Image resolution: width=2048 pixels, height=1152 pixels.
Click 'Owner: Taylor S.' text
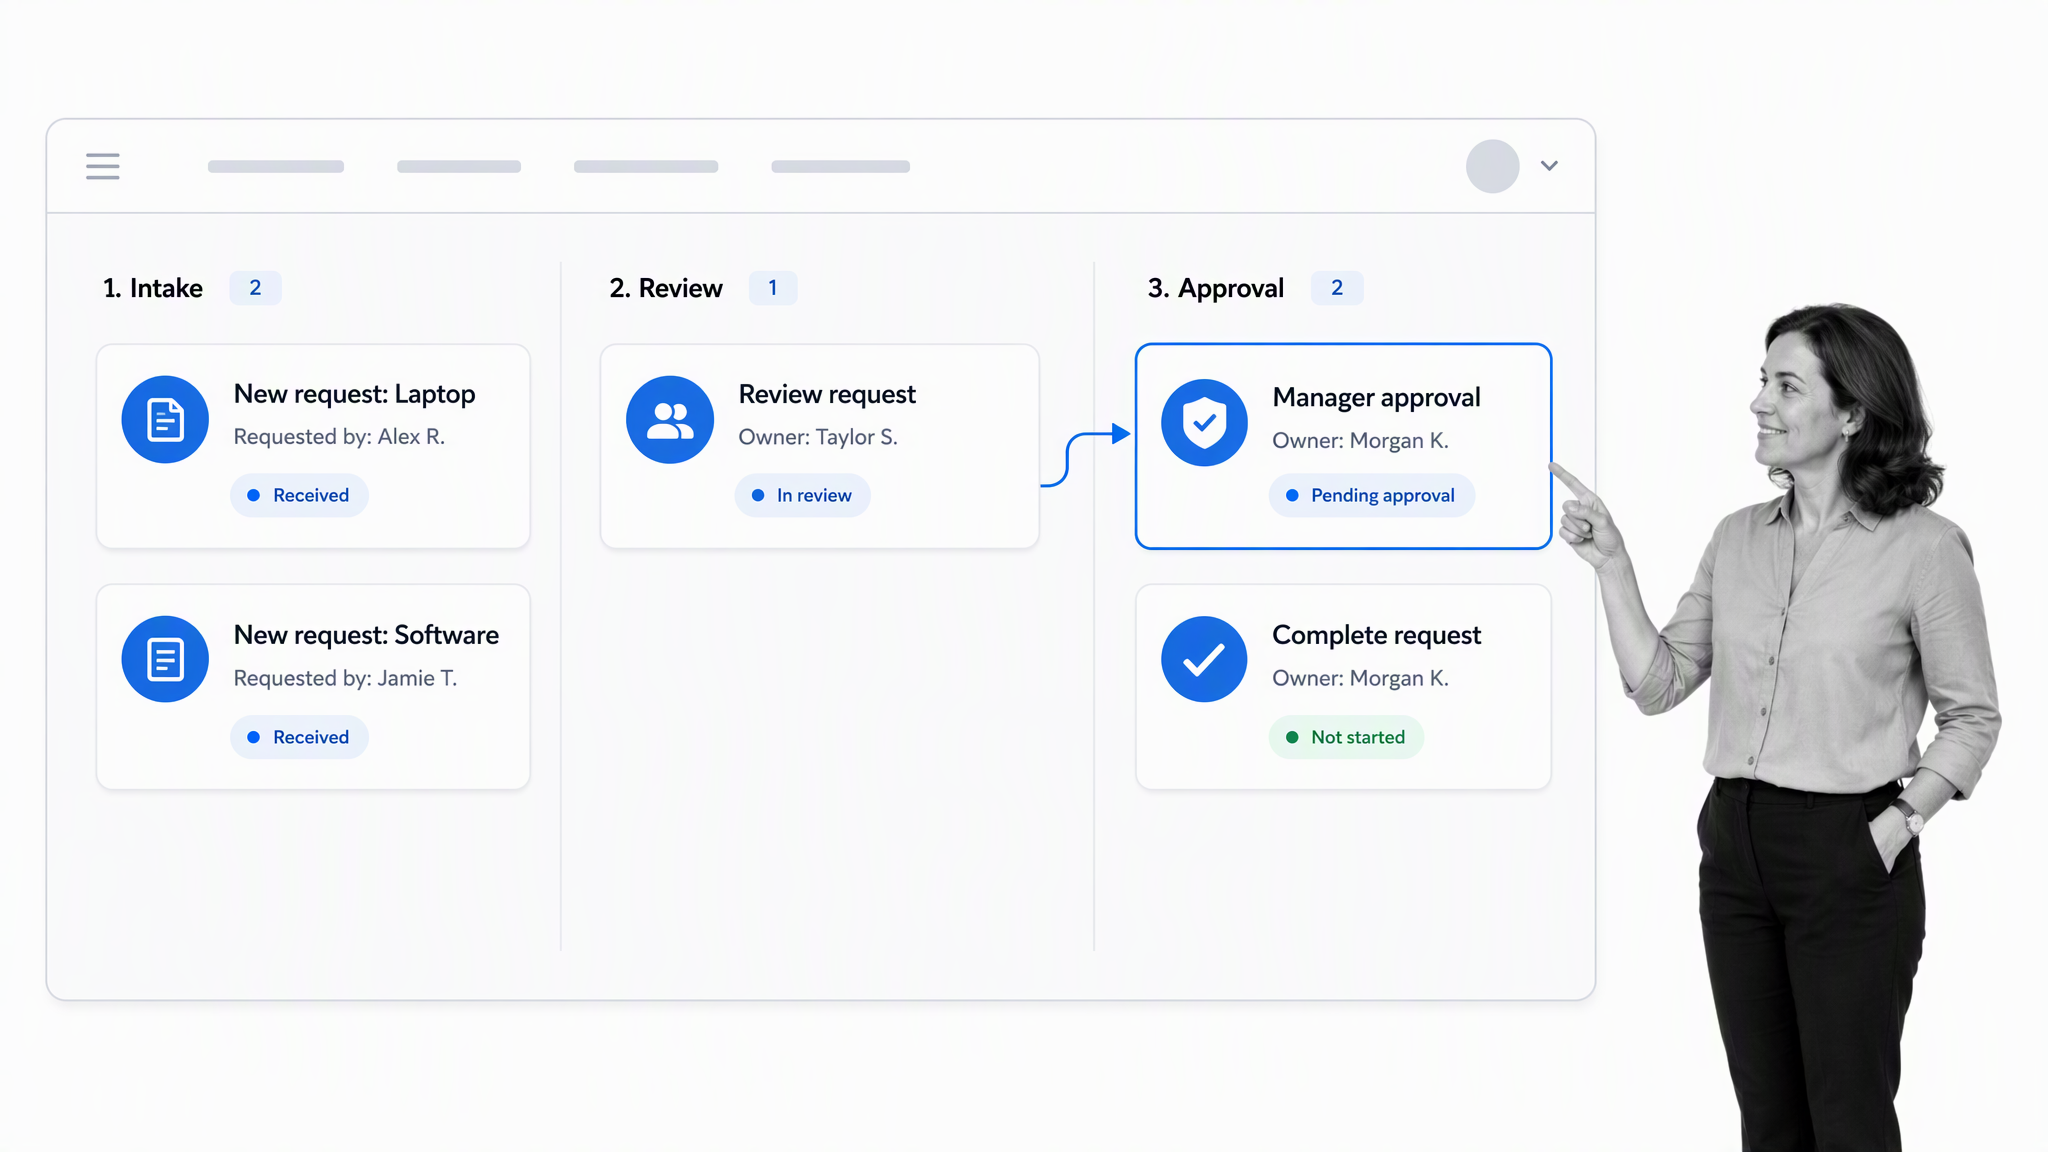[x=818, y=437]
